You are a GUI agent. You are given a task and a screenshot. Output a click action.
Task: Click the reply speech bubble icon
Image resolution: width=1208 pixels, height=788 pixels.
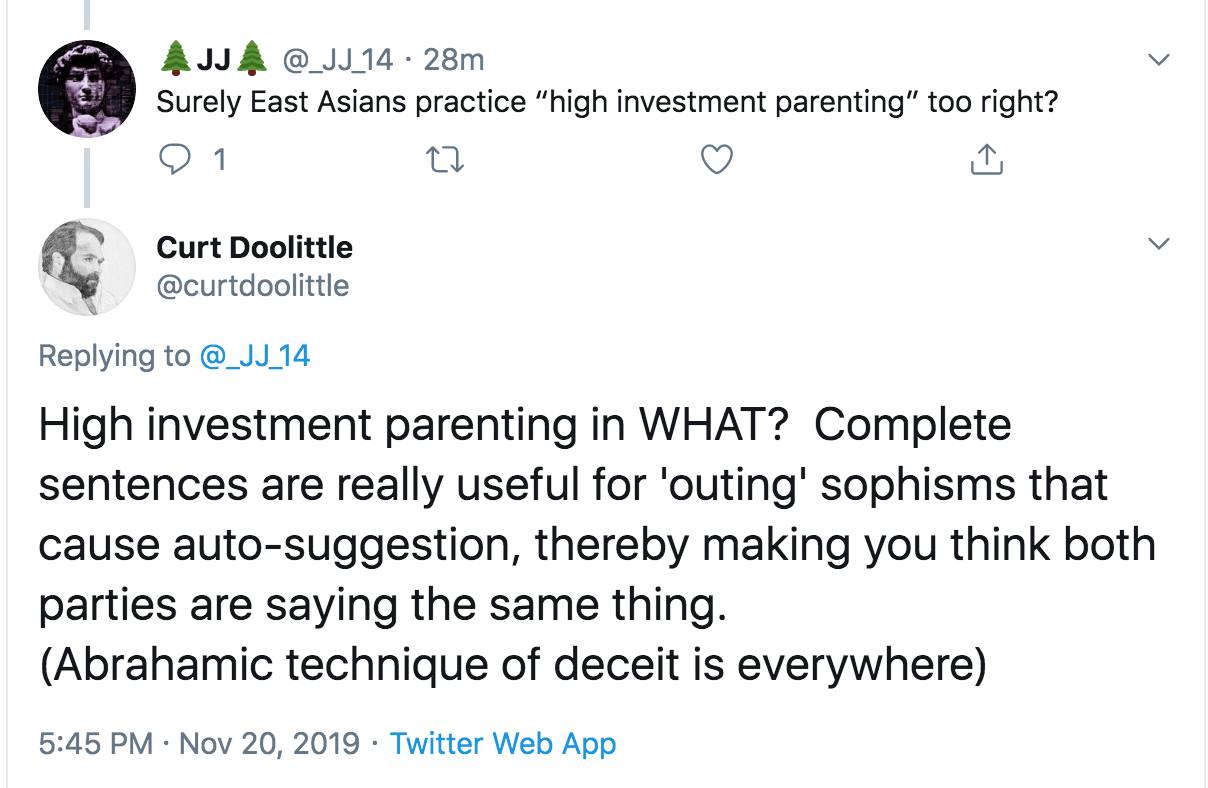click(177, 160)
